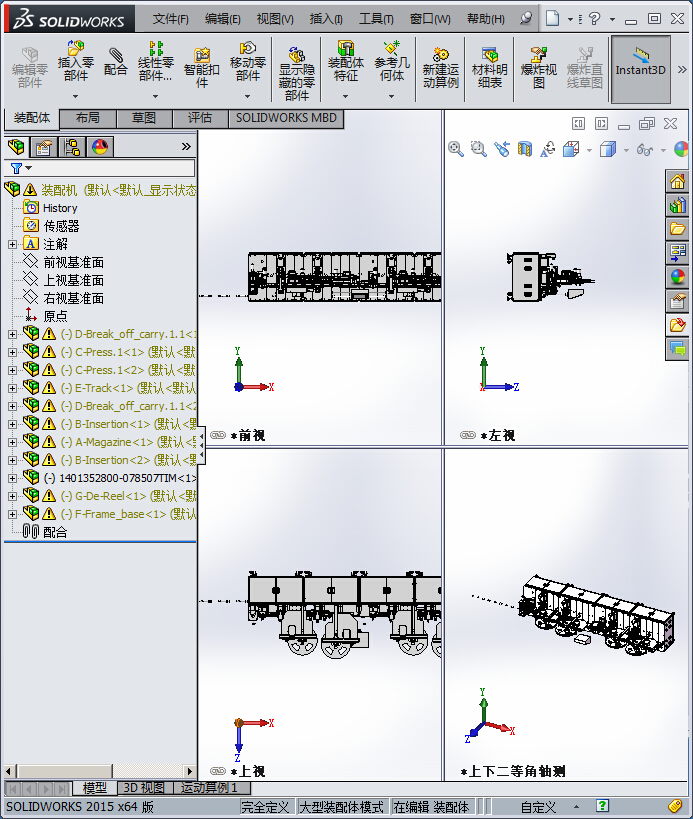Screen dimensions: 693x819
Task: Switch to the 3D 视图 bottom tab
Action: tap(144, 788)
